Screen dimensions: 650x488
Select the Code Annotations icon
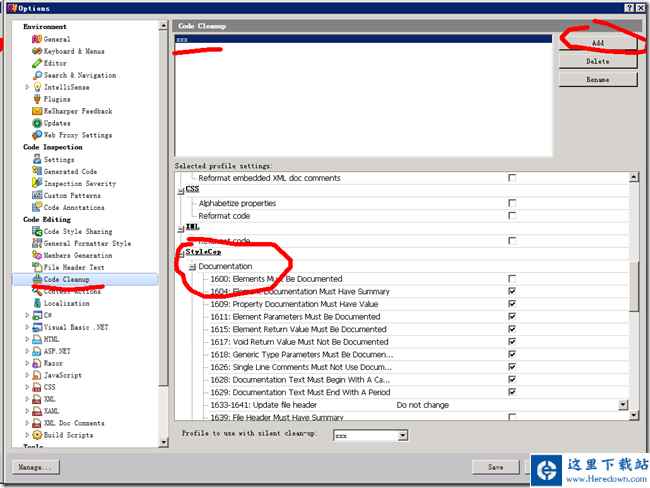pyautogui.click(x=37, y=207)
